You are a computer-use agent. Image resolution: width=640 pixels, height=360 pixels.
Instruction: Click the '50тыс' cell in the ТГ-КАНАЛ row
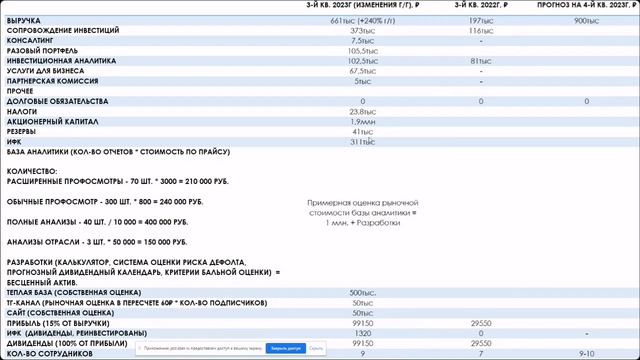pos(362,303)
